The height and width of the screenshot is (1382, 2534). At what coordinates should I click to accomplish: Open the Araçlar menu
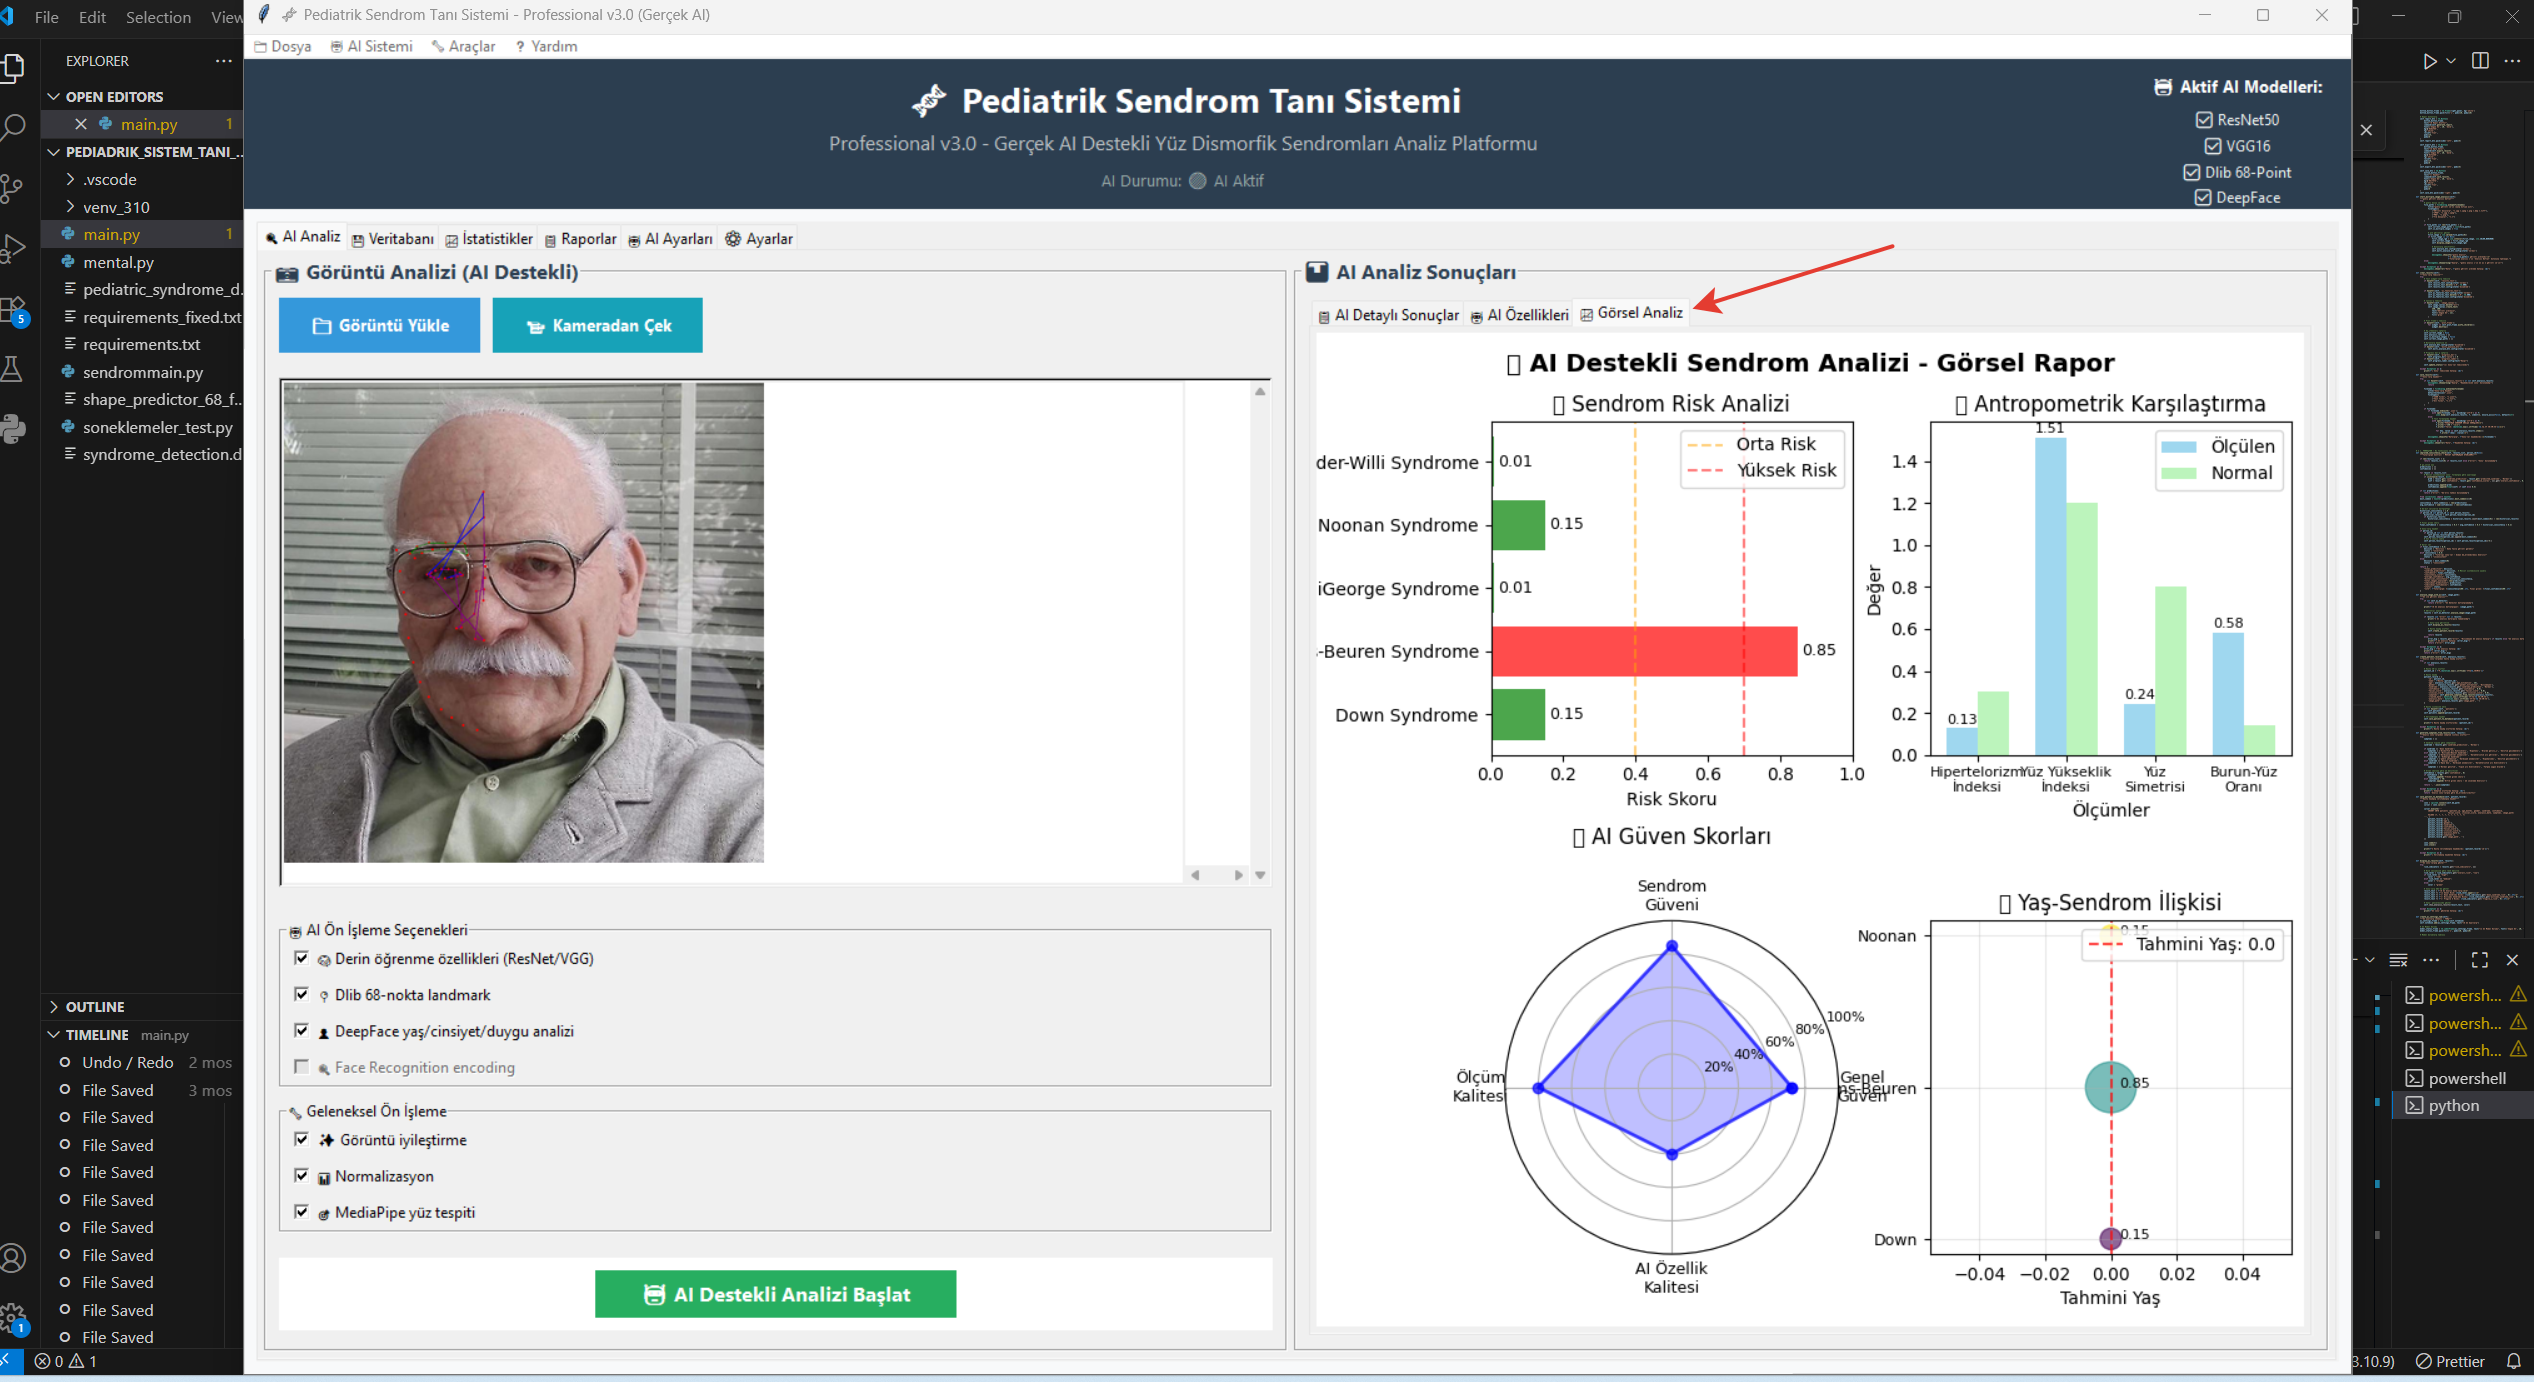[463, 46]
